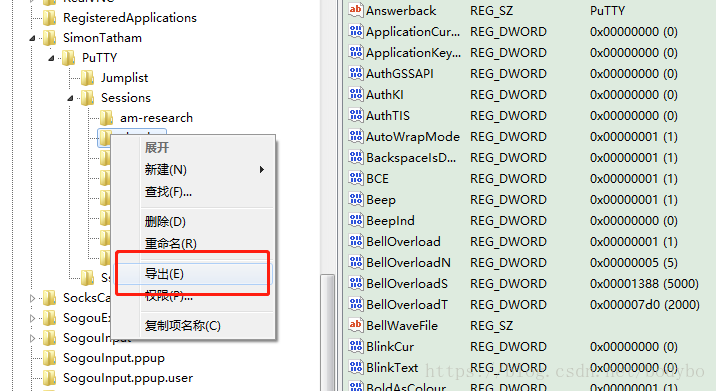Click the BlinkCur DWORD value icon

(x=356, y=346)
